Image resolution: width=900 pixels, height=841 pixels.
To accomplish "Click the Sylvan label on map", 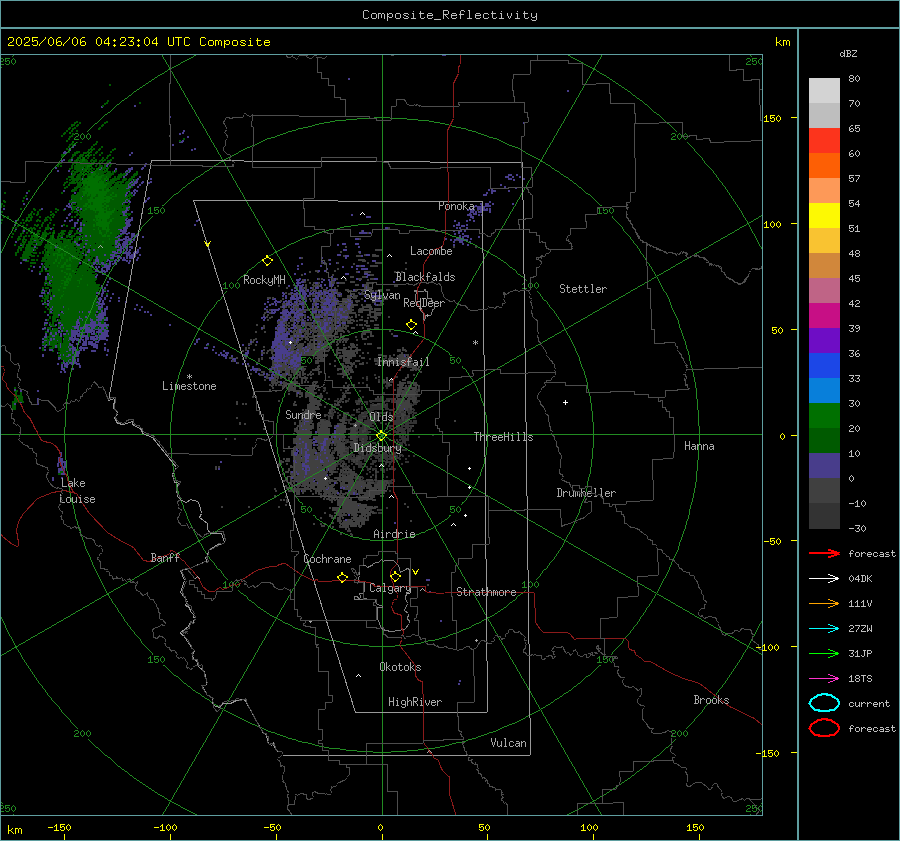I will tap(382, 296).
